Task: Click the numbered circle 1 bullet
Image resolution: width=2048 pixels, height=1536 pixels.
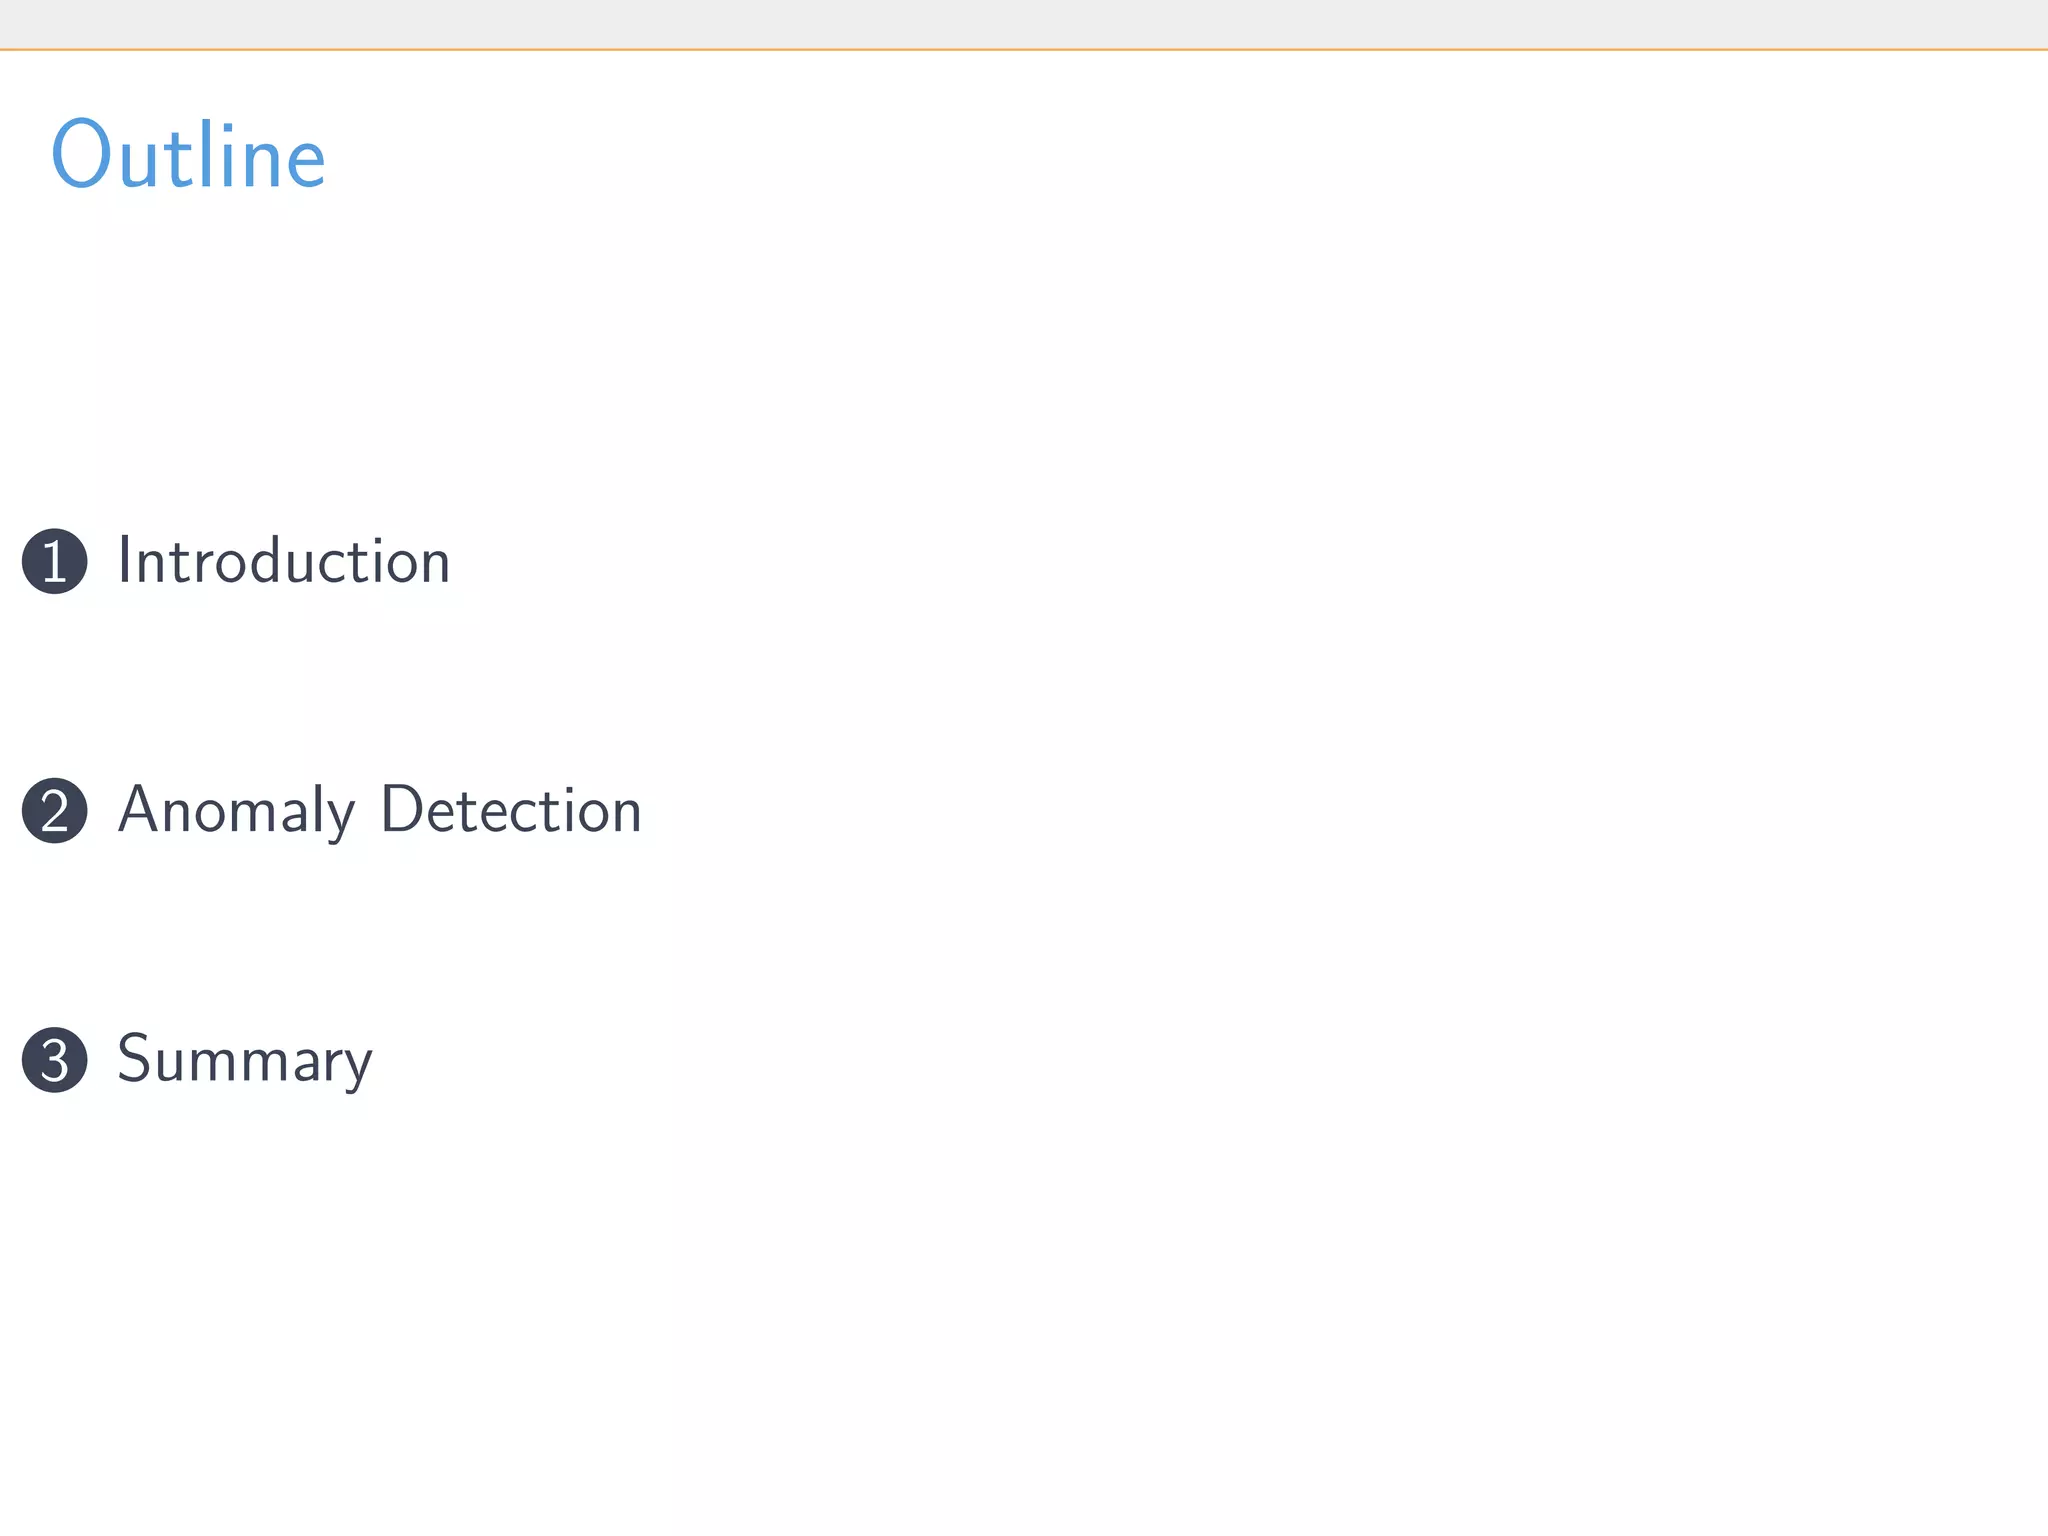Action: click(55, 561)
